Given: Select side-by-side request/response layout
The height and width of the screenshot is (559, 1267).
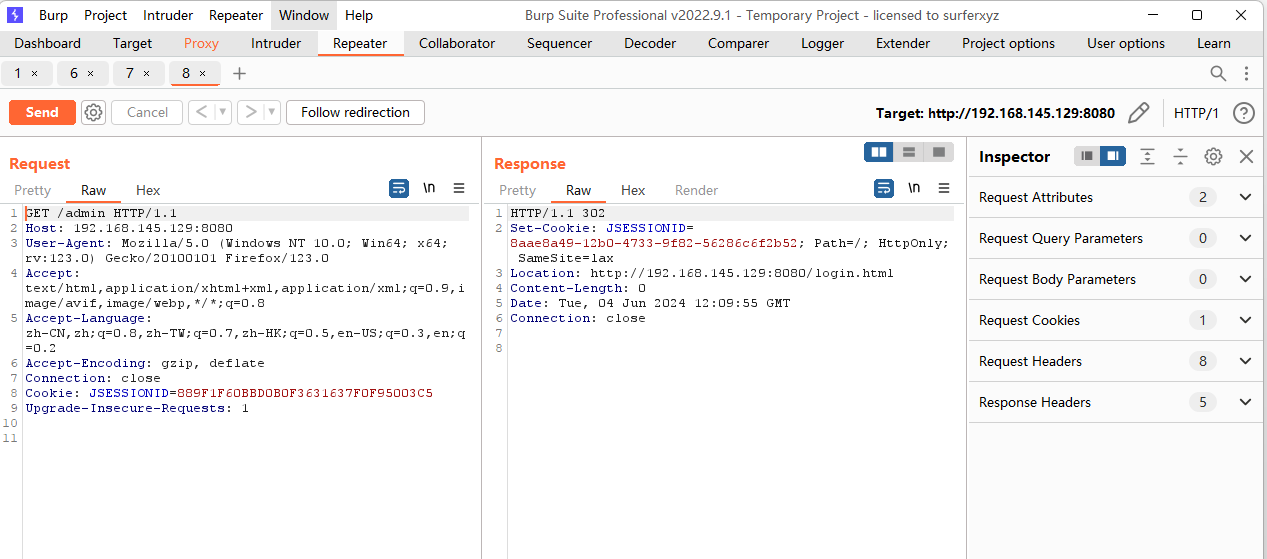Looking at the screenshot, I should (x=879, y=152).
